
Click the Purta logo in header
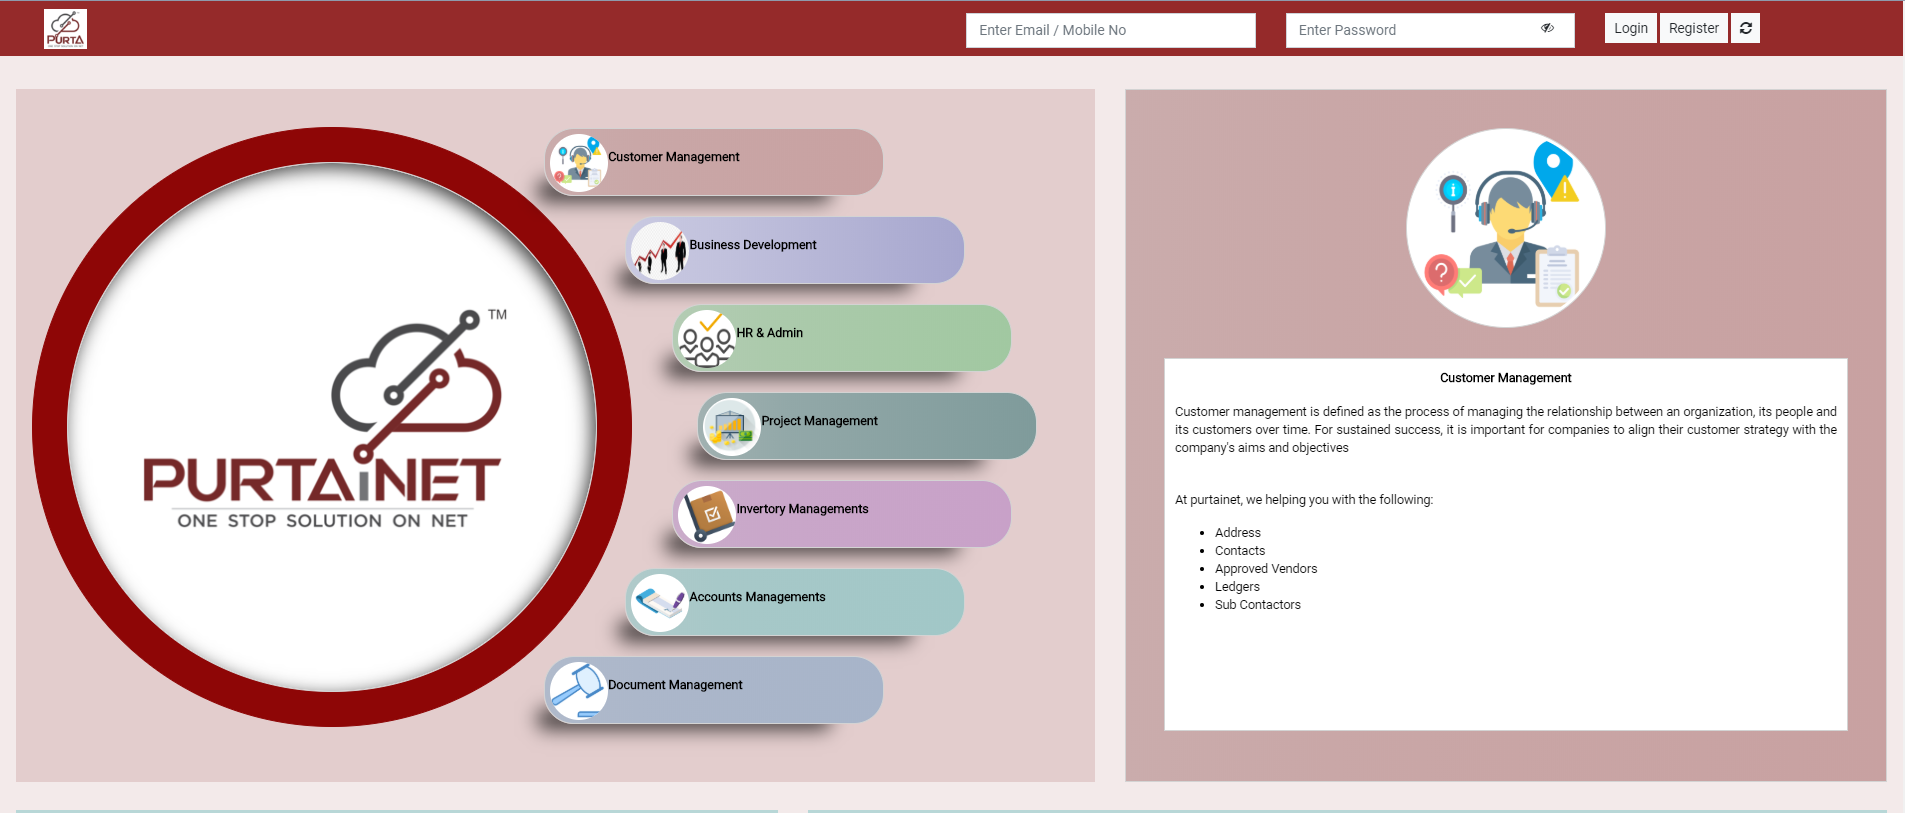pyautogui.click(x=65, y=29)
